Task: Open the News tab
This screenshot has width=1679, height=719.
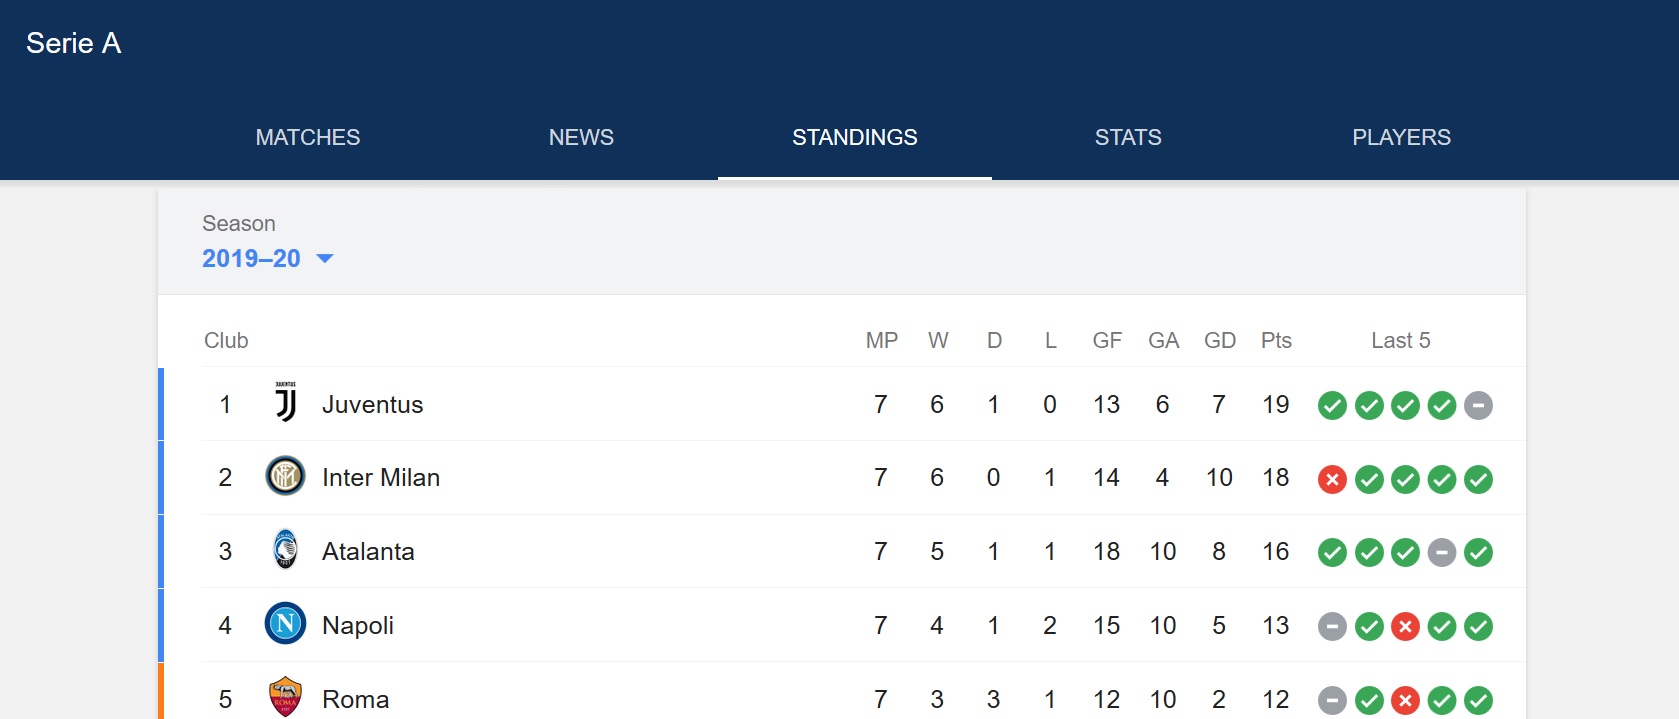Action: (x=581, y=138)
